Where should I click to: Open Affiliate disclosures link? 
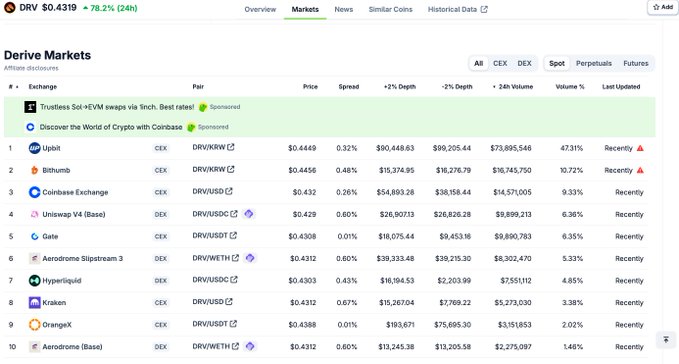coord(31,68)
